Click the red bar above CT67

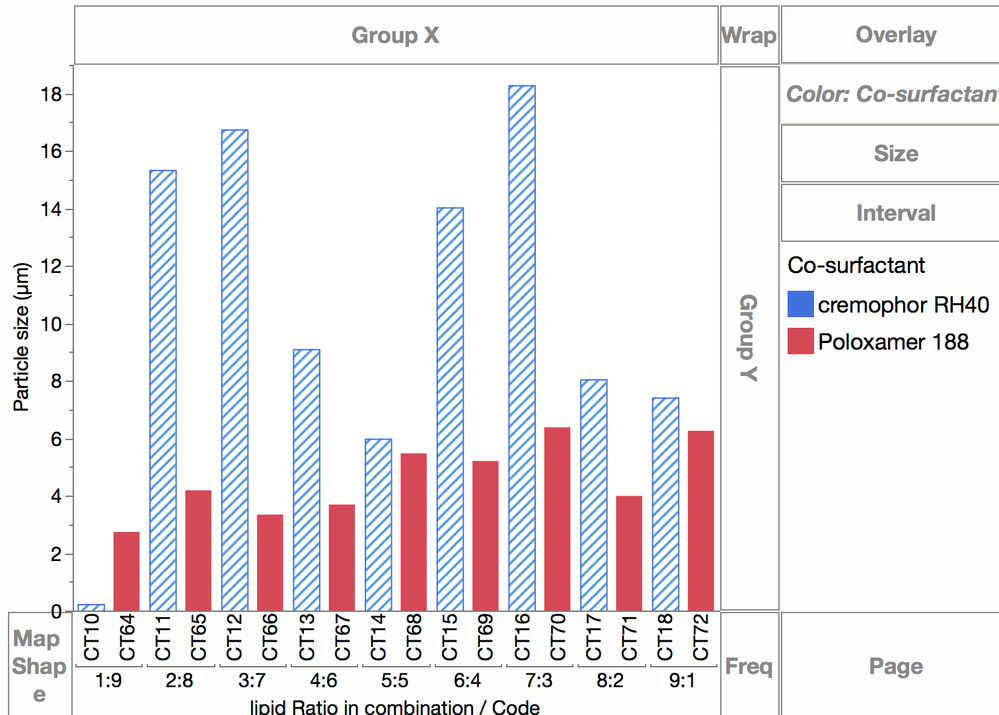point(342,558)
